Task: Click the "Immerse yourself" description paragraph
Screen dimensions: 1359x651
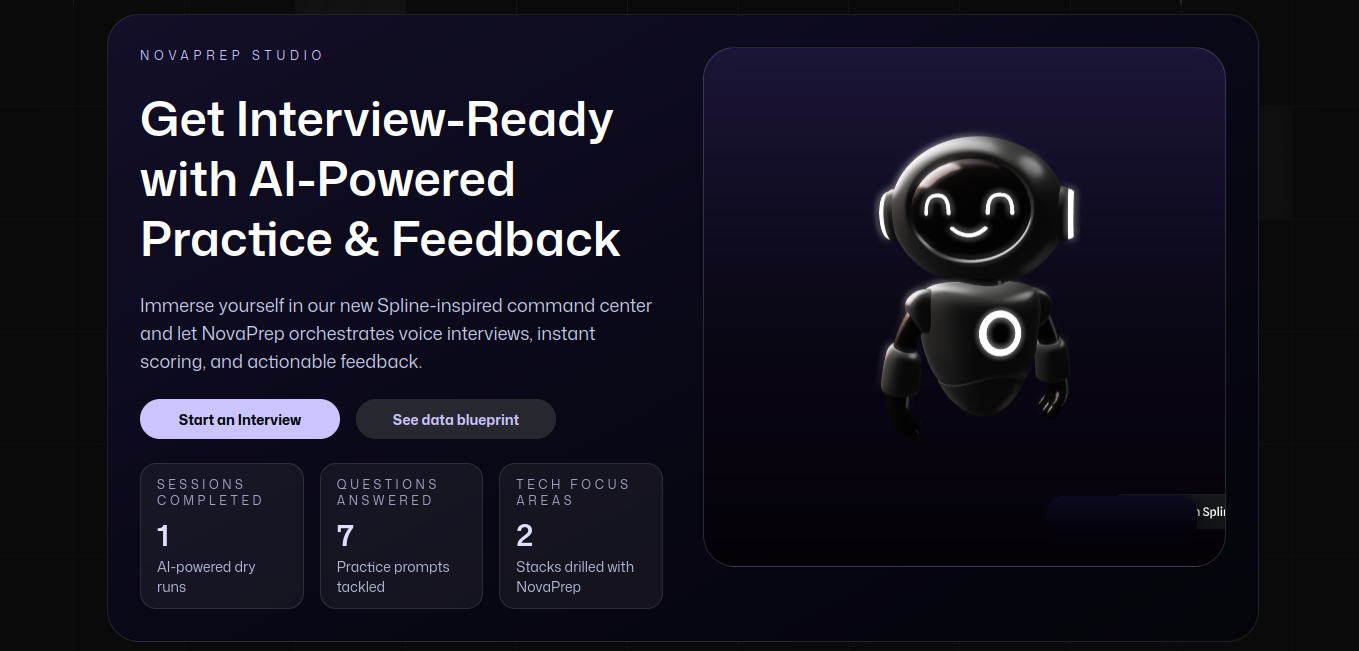Action: pos(396,333)
